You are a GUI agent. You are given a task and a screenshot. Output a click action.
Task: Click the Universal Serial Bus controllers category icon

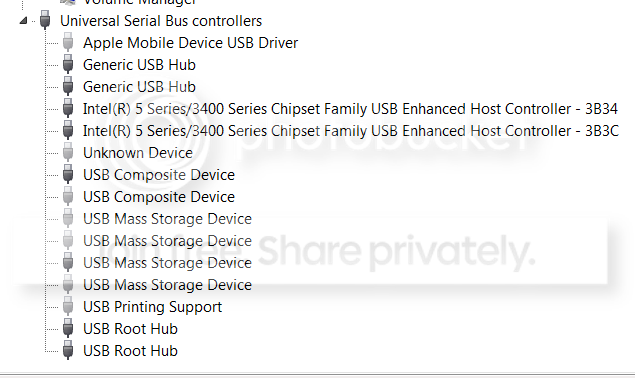(x=45, y=20)
